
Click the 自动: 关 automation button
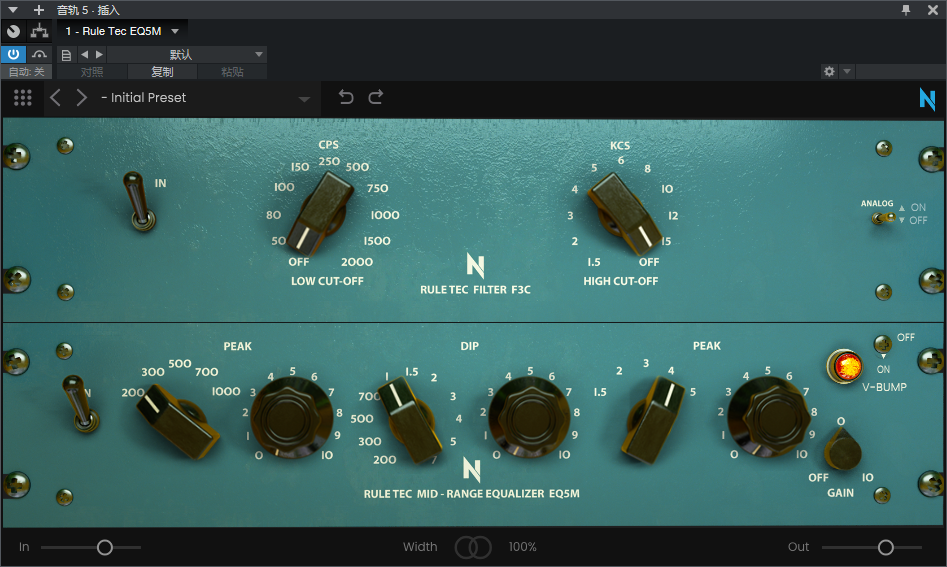pos(27,72)
